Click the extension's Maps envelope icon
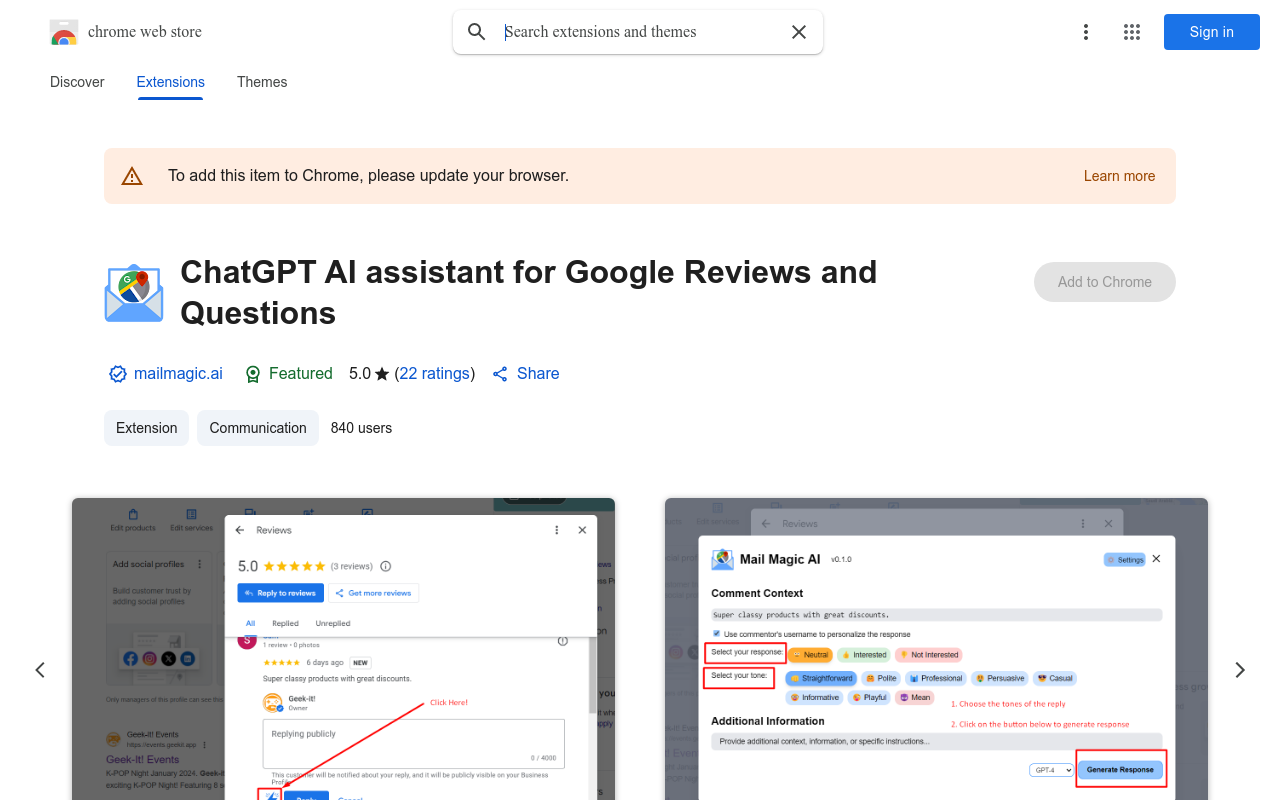Screen dimensions: 1280x800 [134, 293]
